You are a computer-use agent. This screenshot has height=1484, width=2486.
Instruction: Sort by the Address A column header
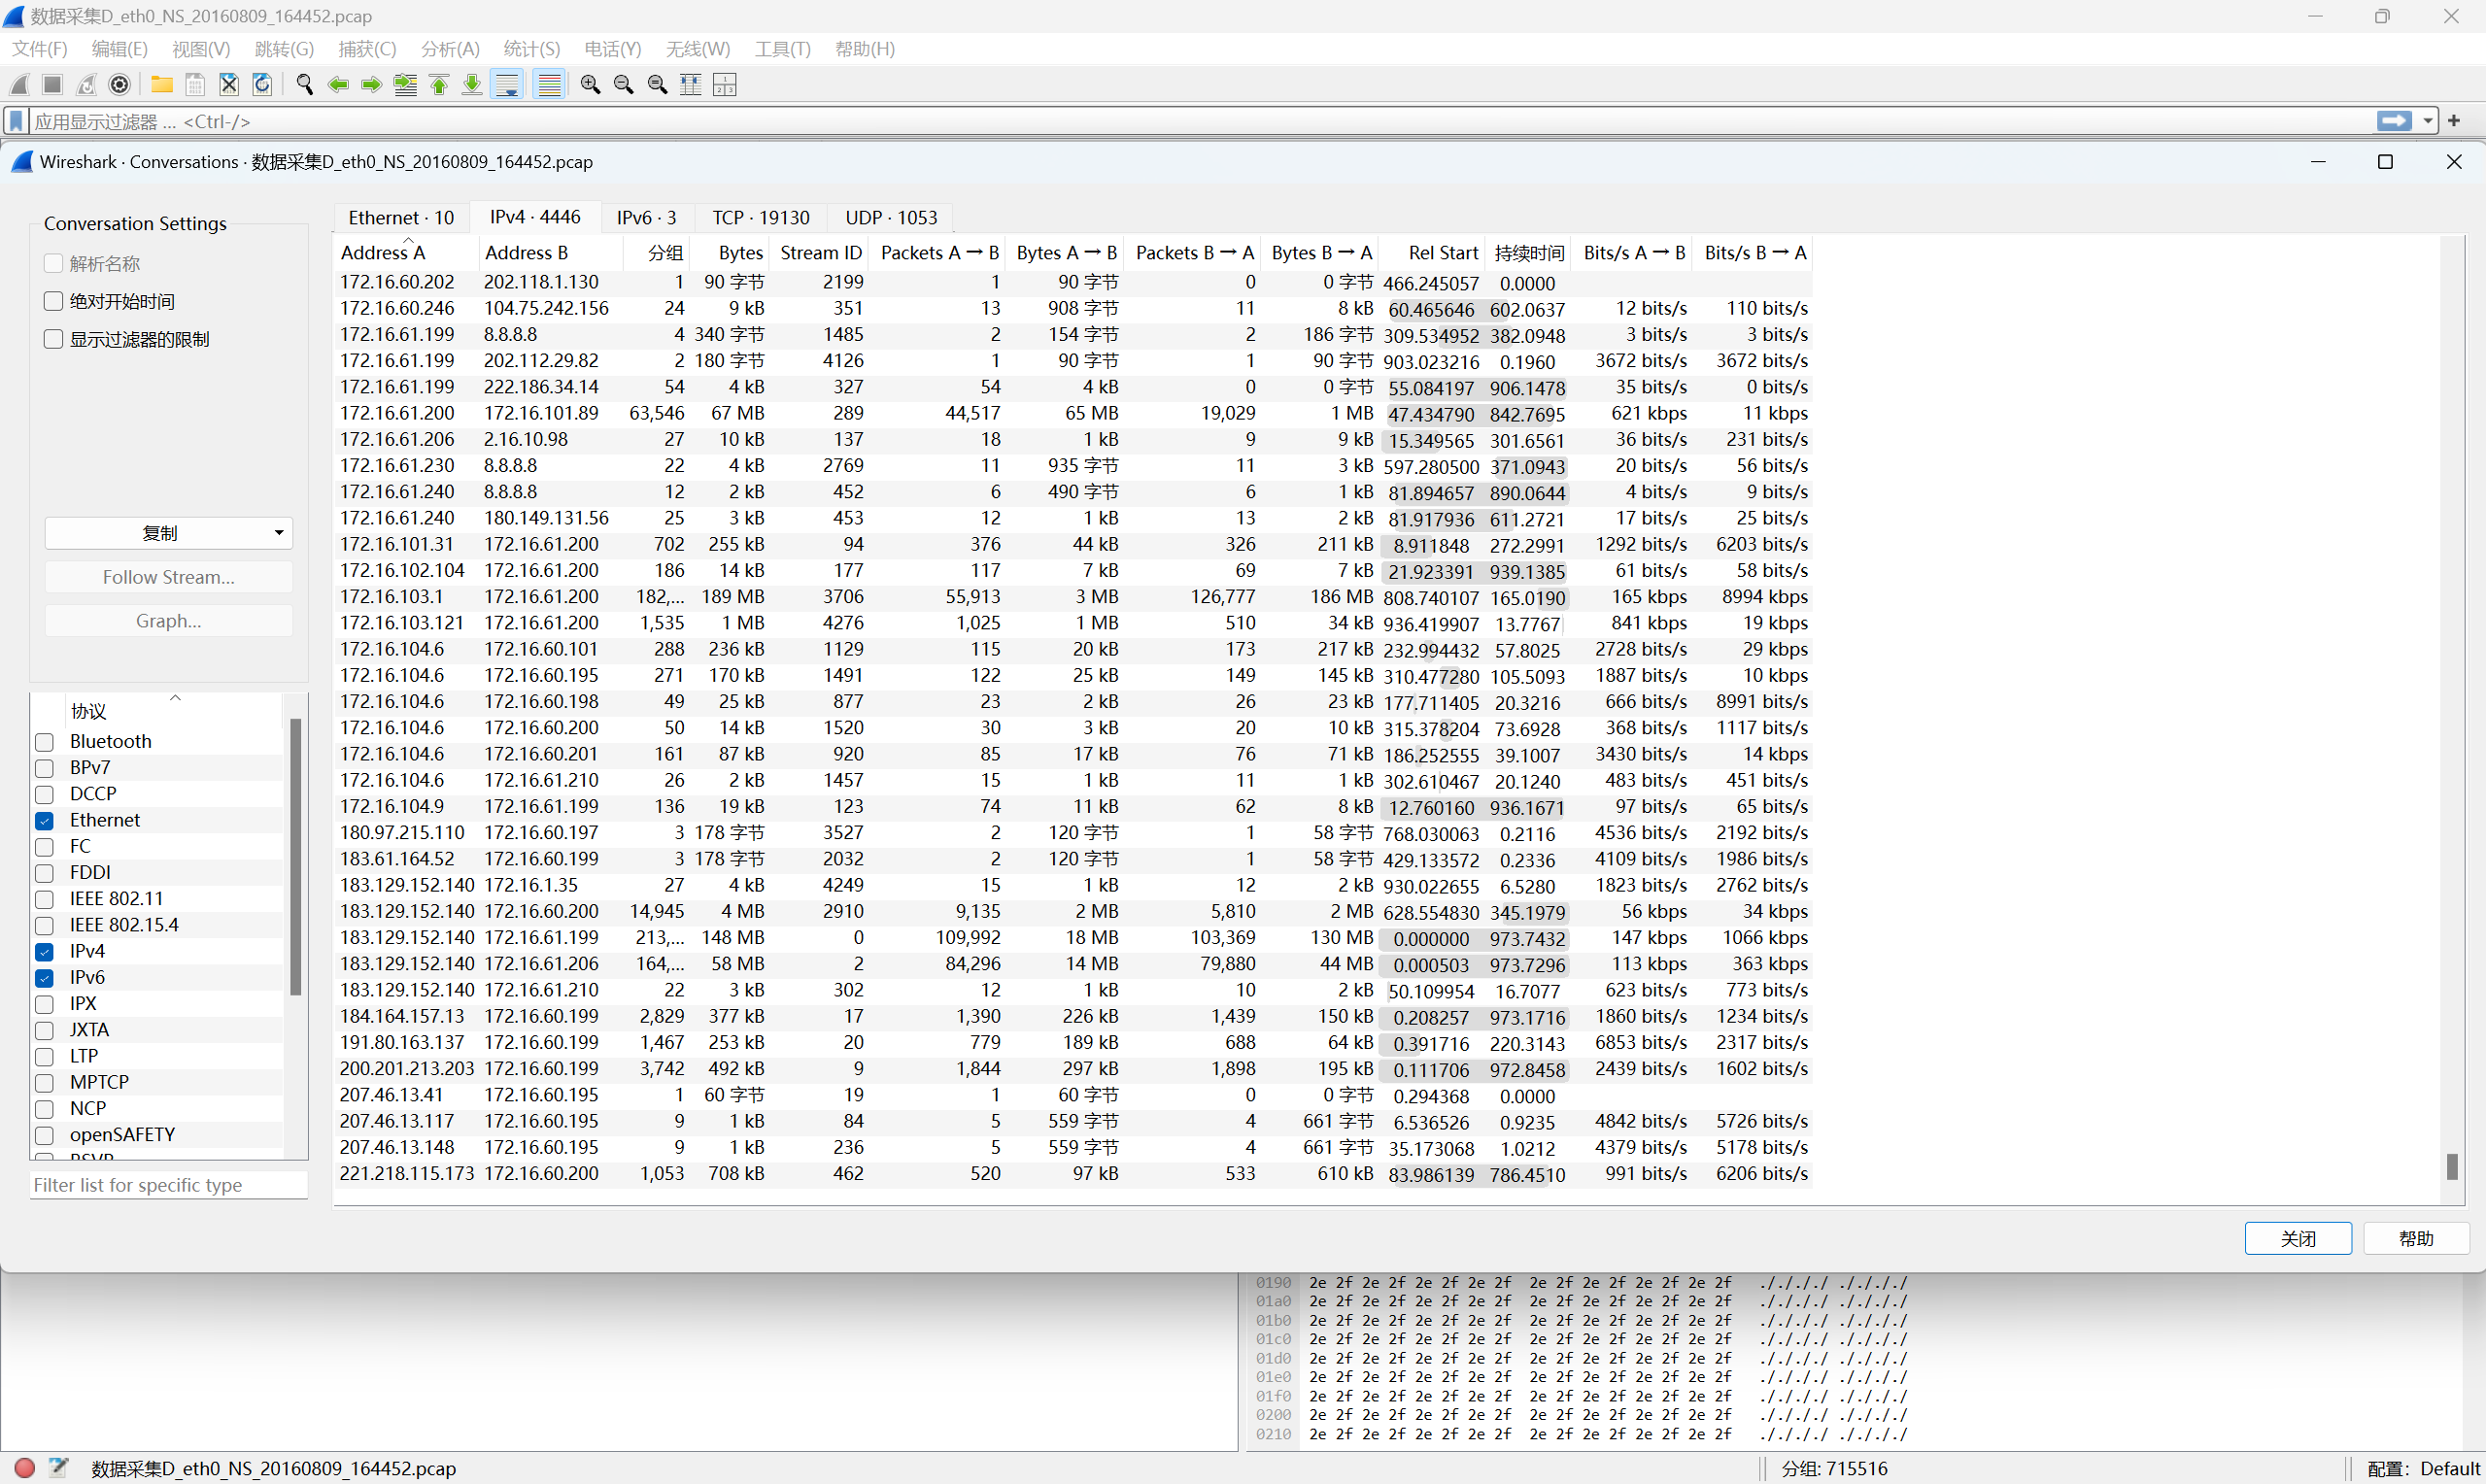click(407, 252)
